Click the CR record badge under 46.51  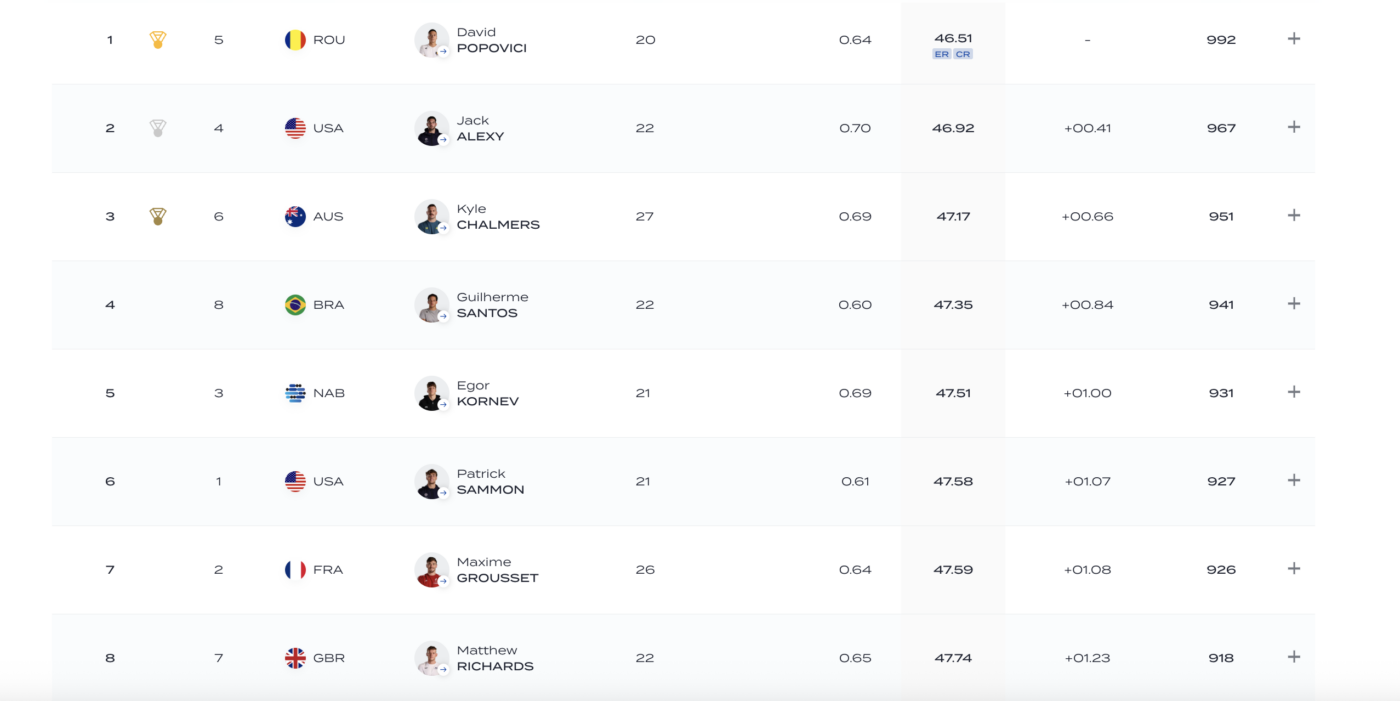962,54
